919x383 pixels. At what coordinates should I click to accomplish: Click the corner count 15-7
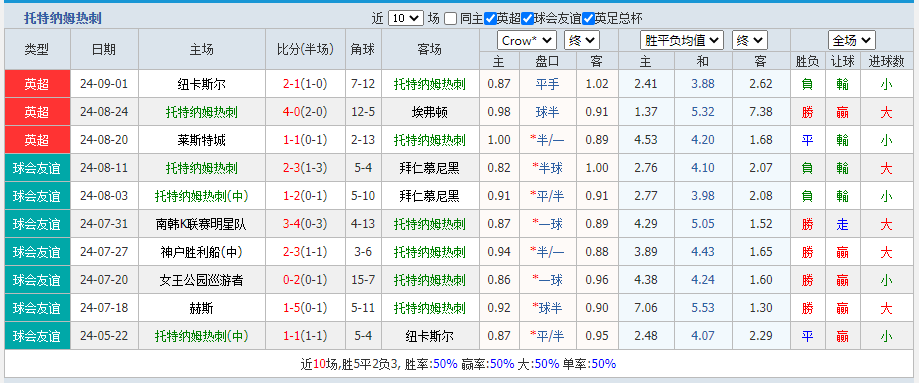coord(363,280)
